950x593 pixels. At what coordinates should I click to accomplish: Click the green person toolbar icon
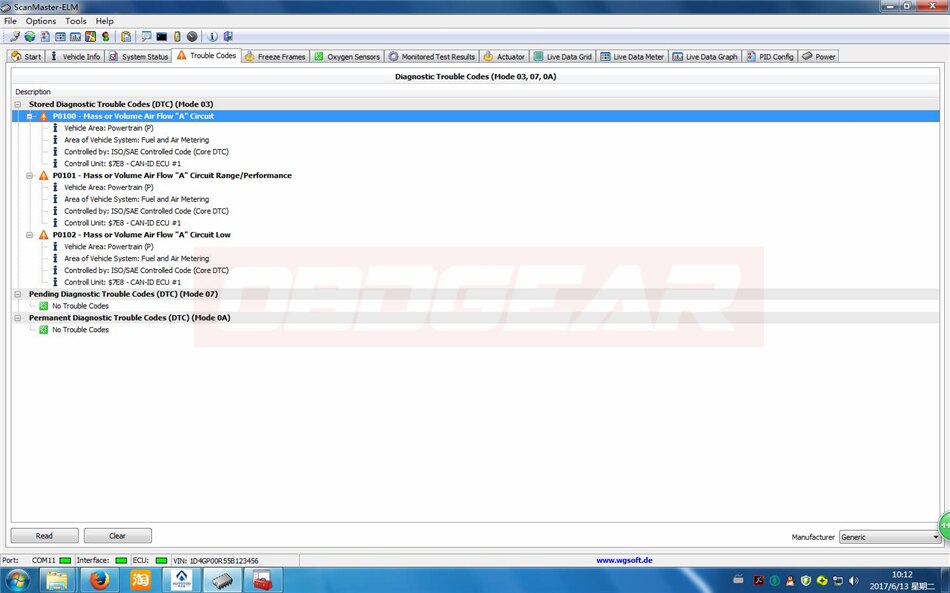105,36
